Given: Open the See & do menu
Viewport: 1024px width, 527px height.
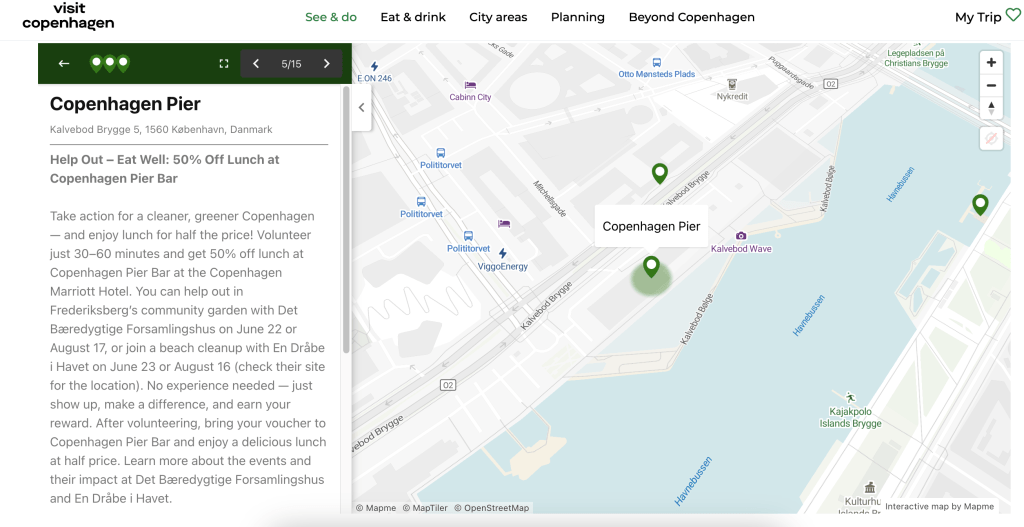Looking at the screenshot, I should coord(330,17).
